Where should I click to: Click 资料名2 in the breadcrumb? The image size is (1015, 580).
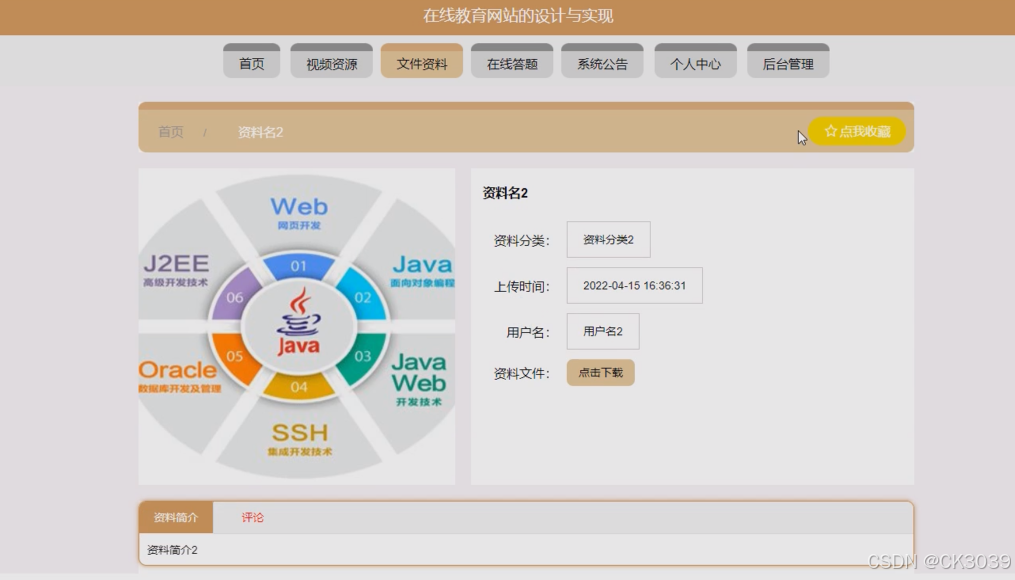pyautogui.click(x=260, y=132)
